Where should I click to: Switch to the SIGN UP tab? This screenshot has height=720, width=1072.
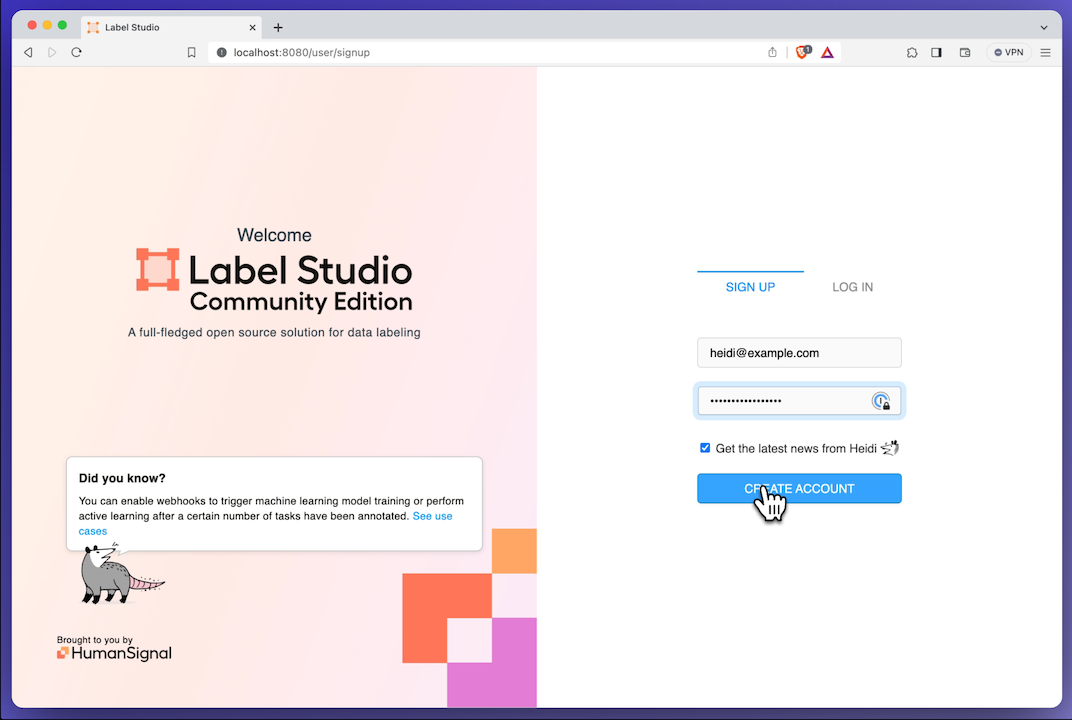(750, 287)
